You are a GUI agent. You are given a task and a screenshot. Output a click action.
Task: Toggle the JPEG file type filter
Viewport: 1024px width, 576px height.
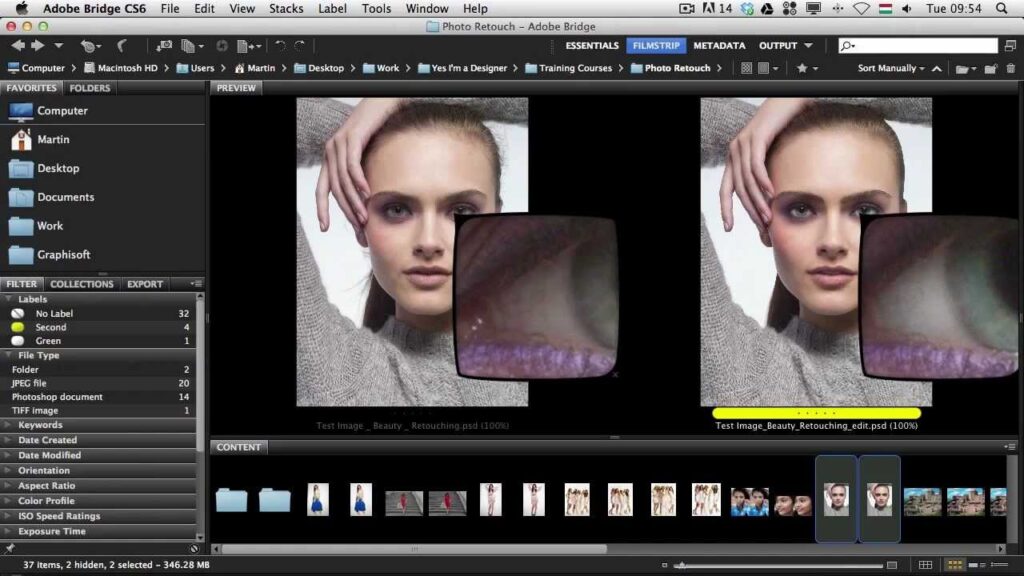29,383
